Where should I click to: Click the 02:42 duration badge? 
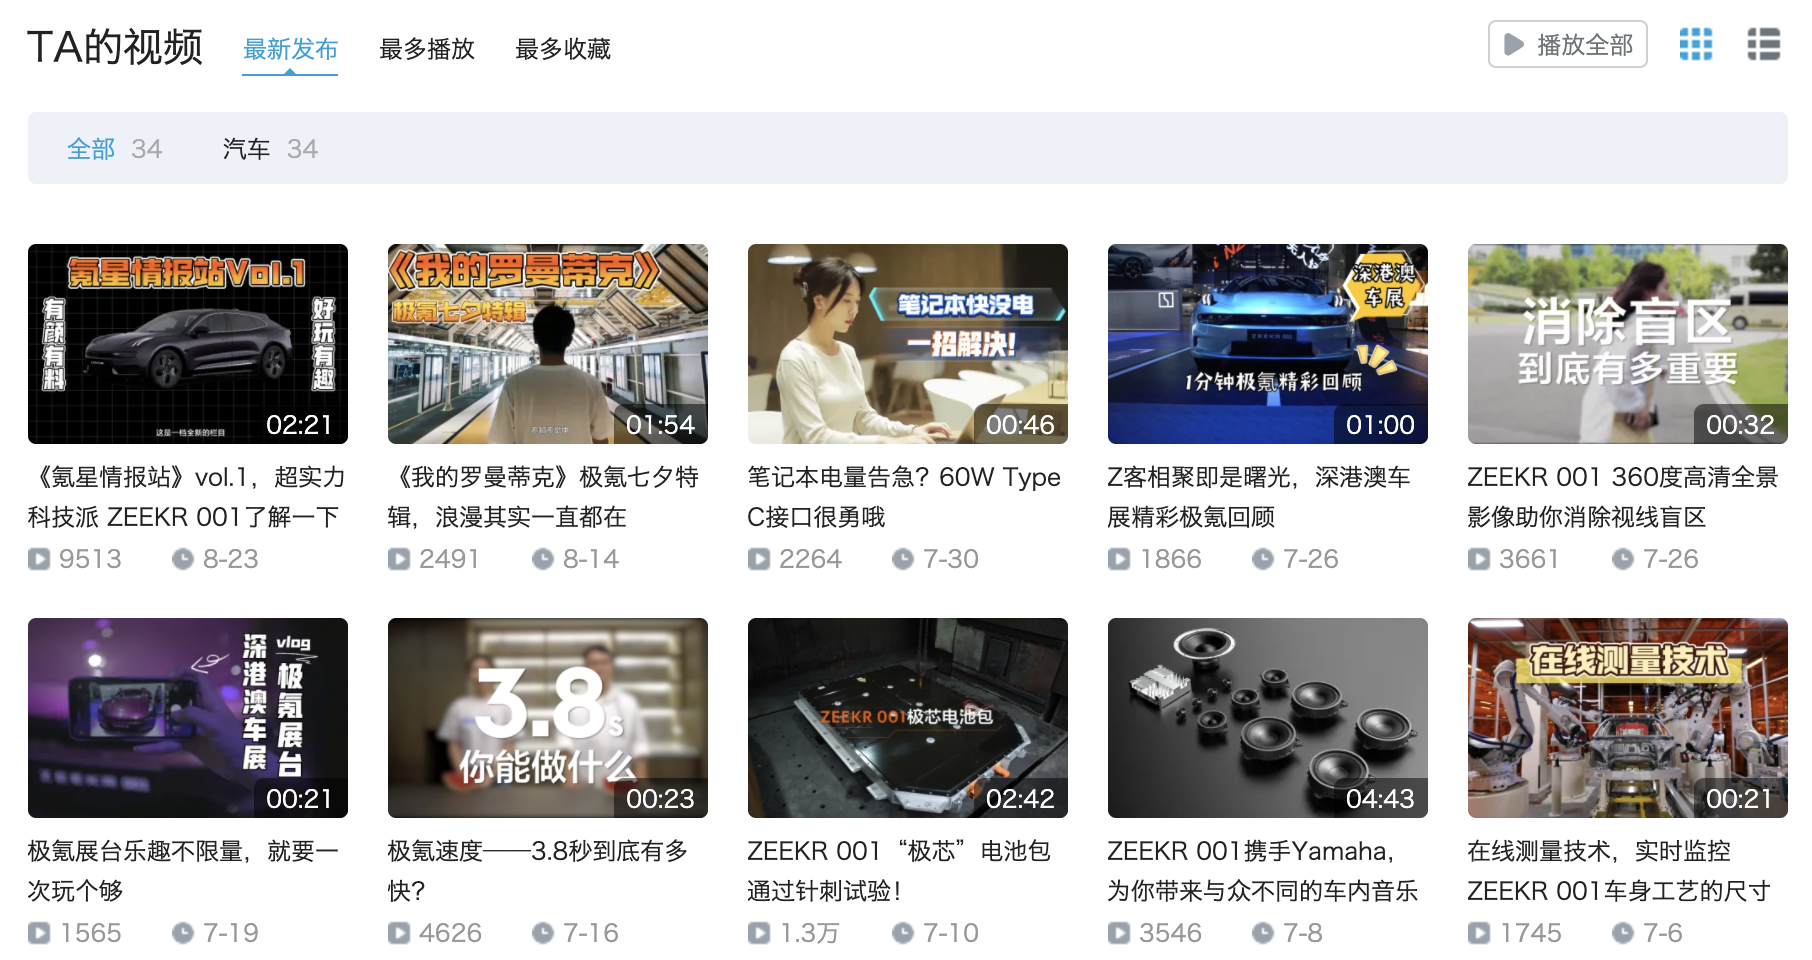click(x=1020, y=799)
